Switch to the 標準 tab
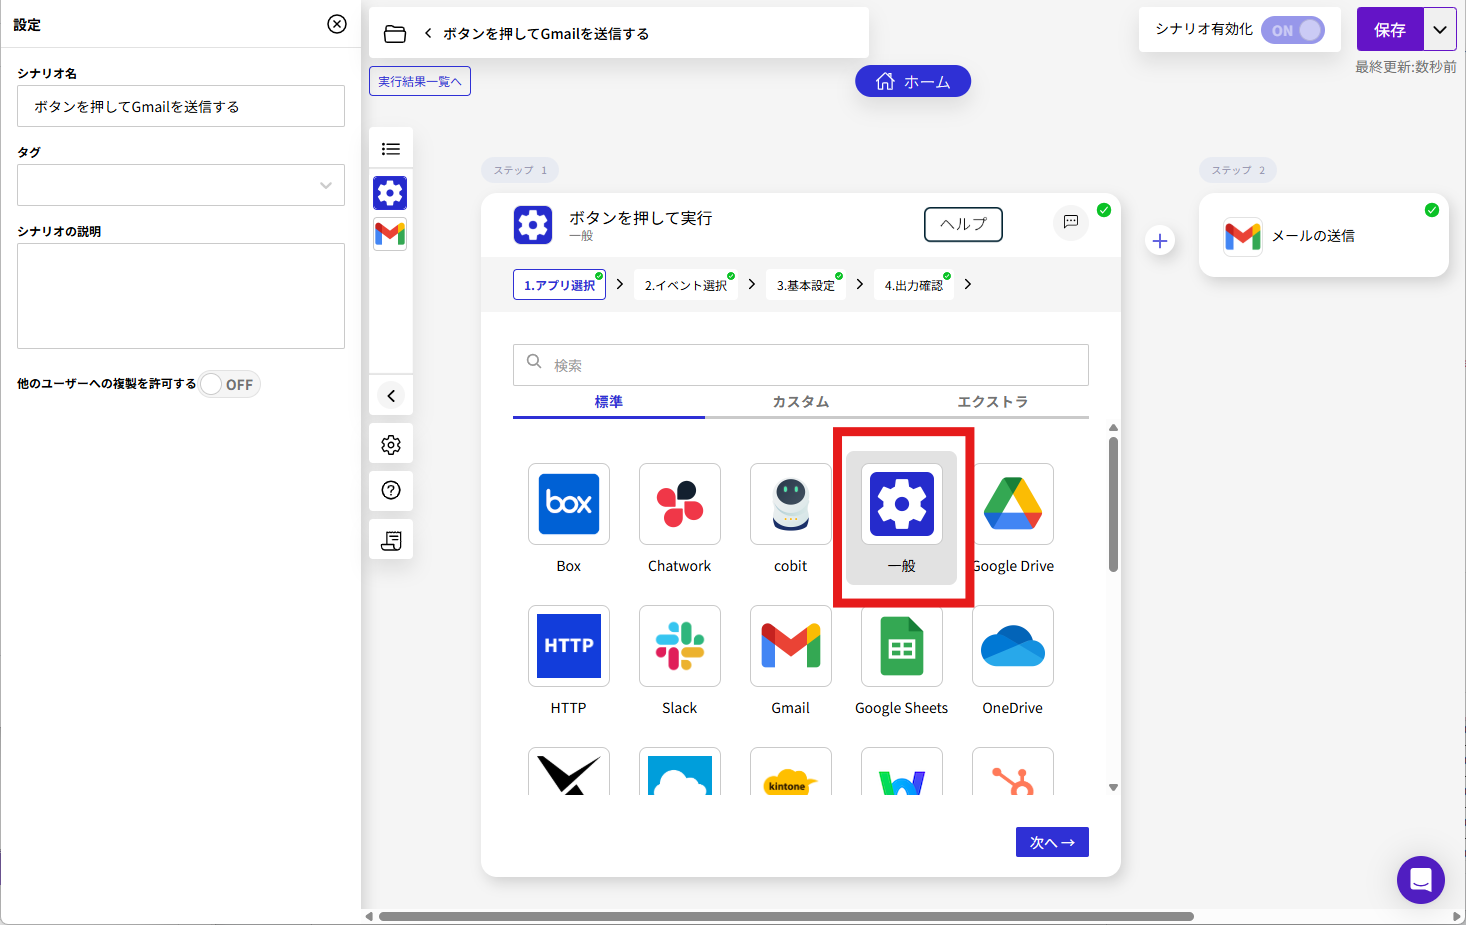 pyautogui.click(x=609, y=402)
